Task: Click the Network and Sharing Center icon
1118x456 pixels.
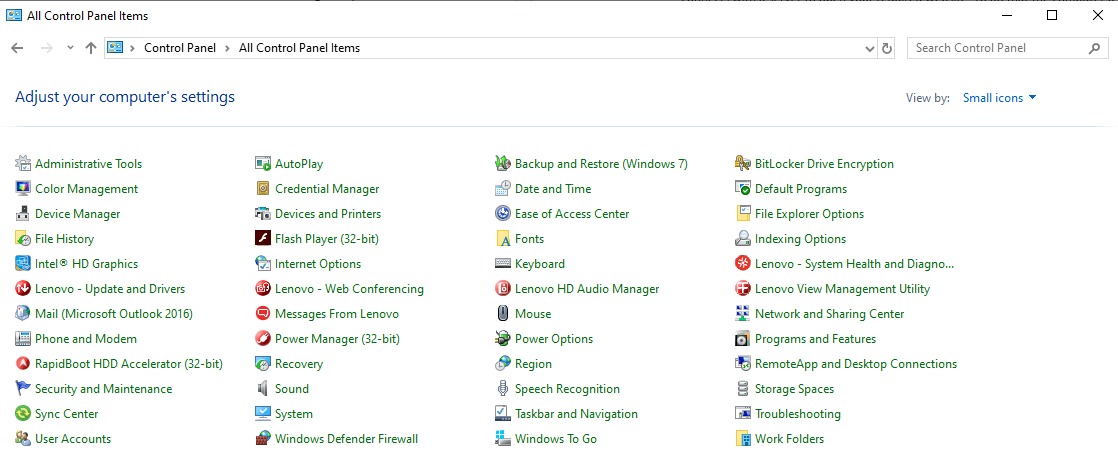Action: tap(743, 314)
